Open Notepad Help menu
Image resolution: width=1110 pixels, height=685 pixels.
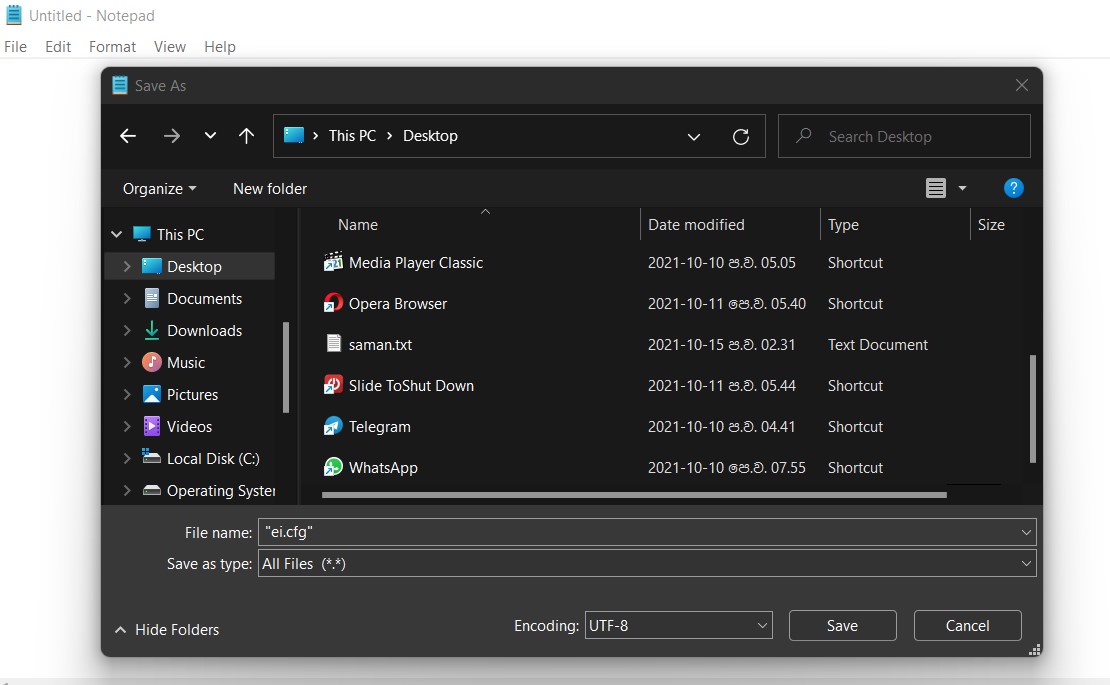click(x=219, y=47)
